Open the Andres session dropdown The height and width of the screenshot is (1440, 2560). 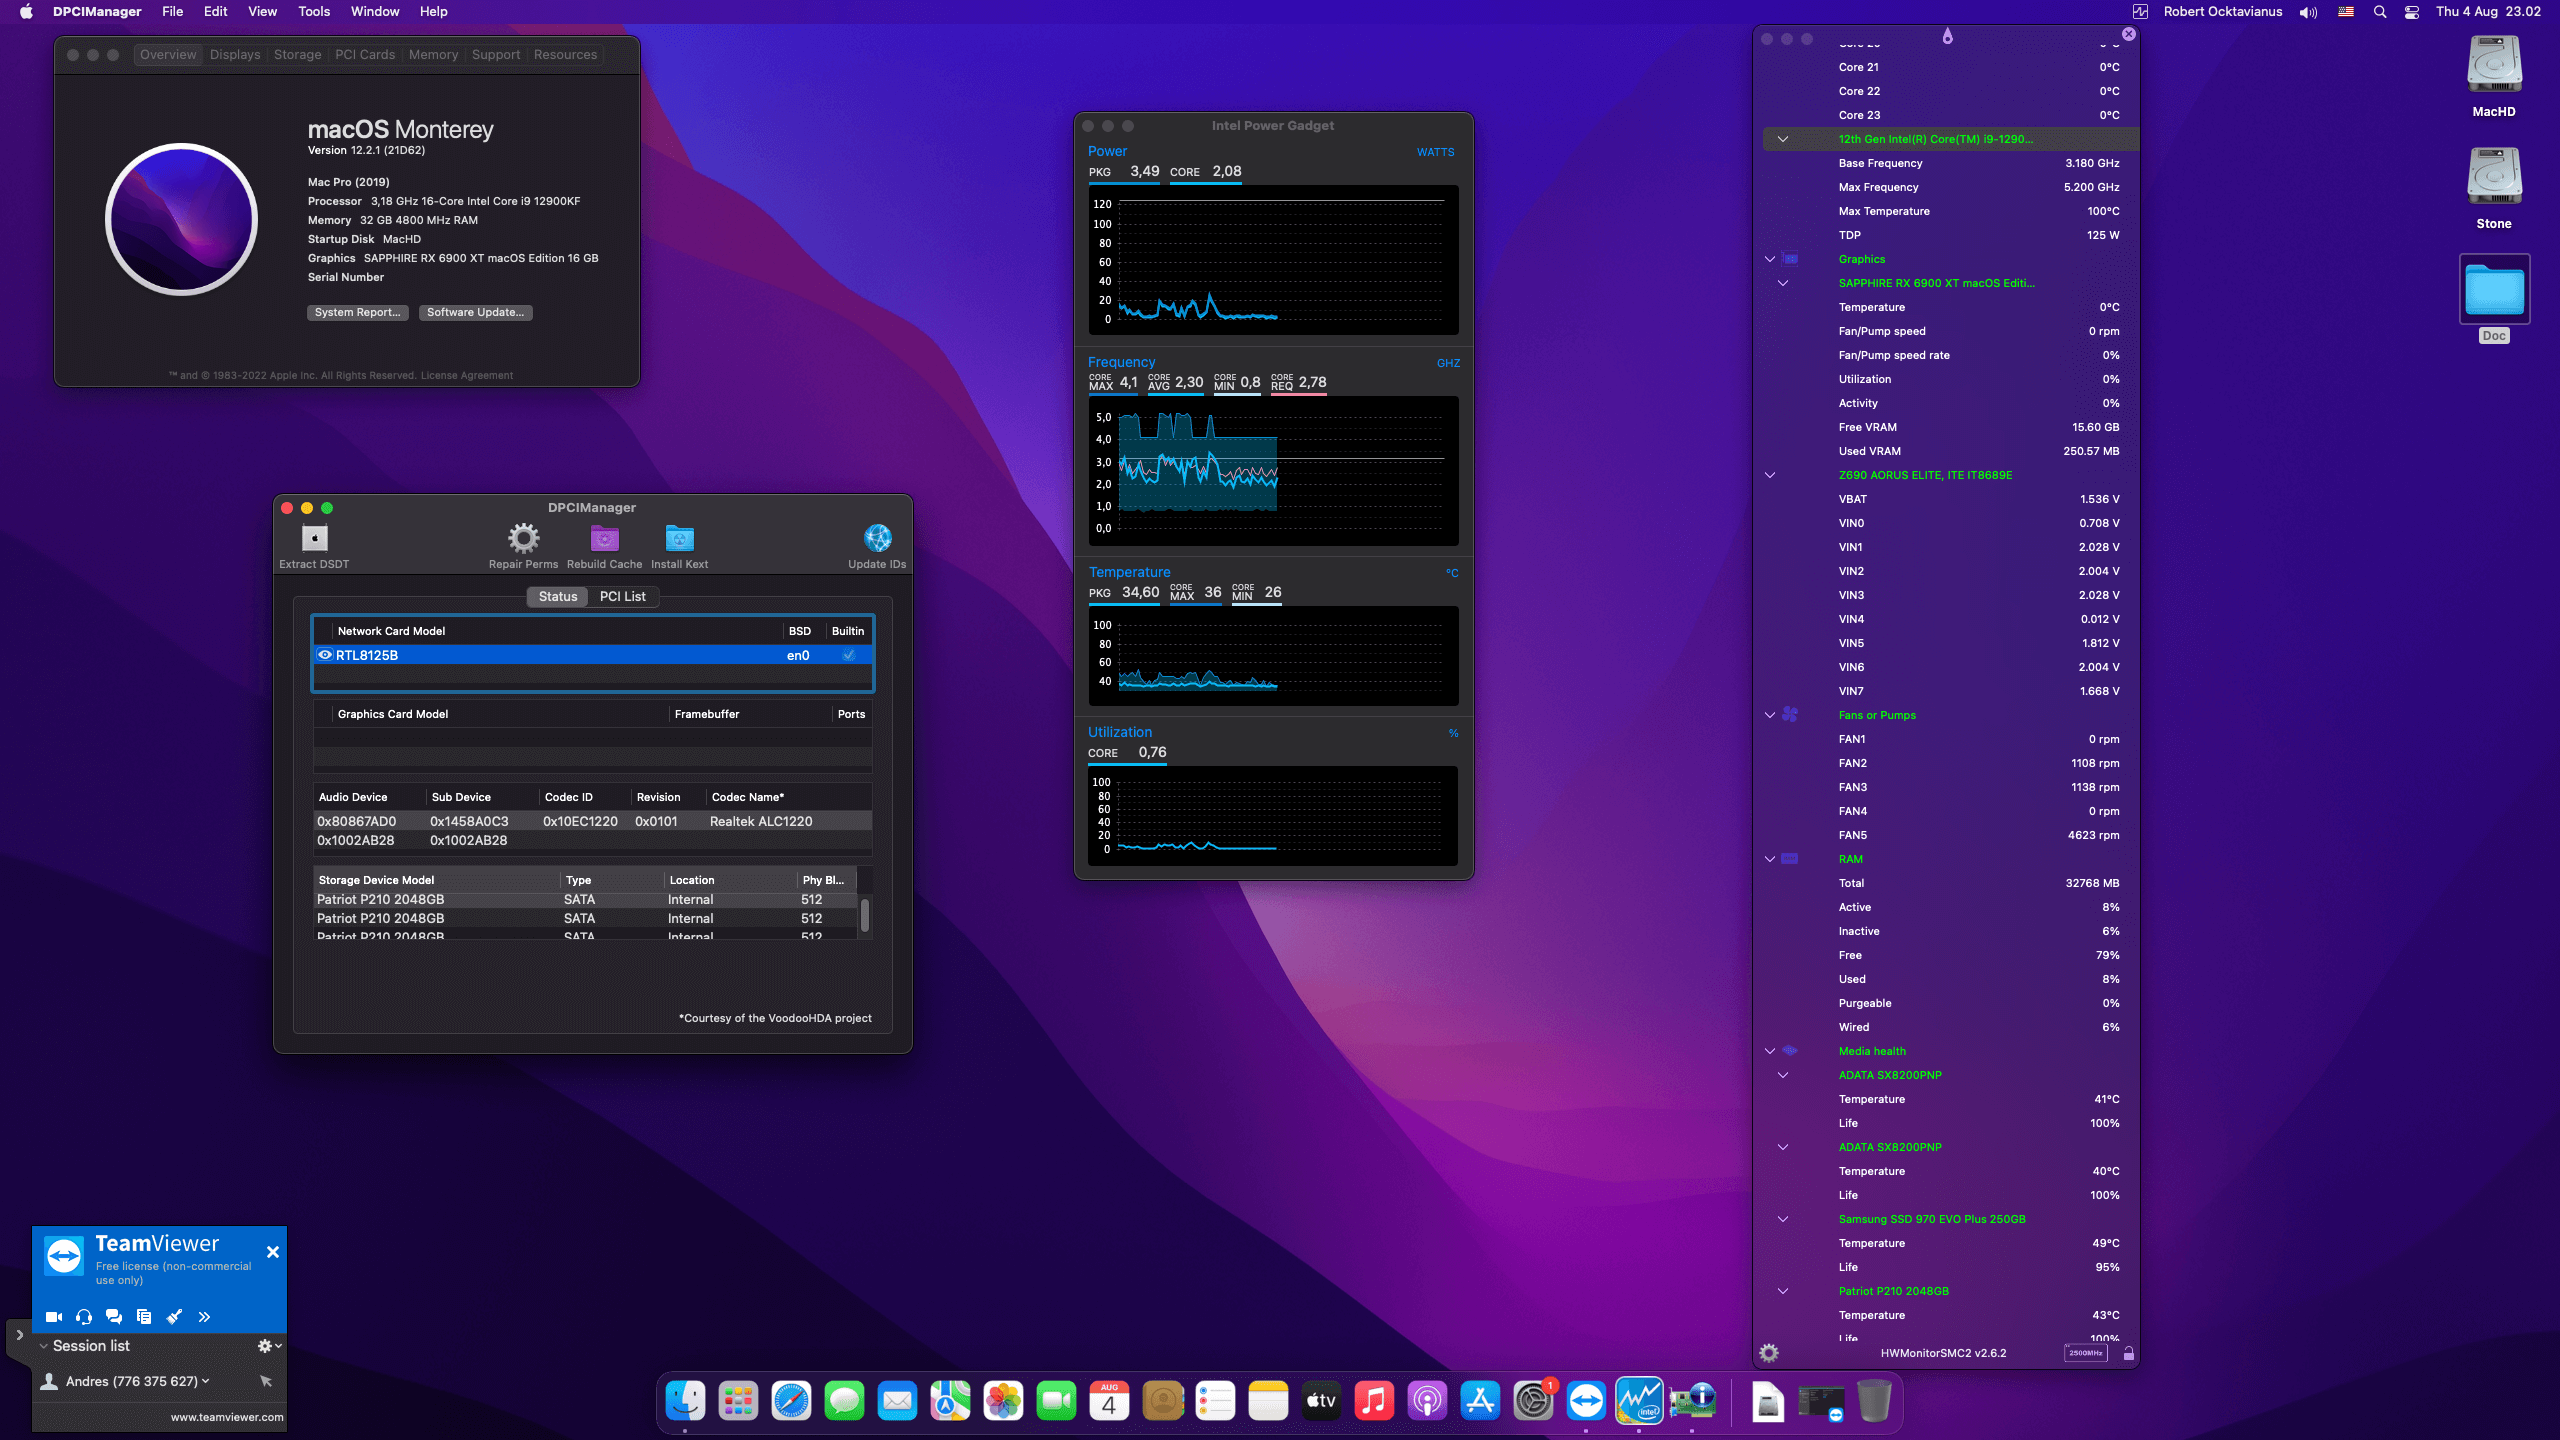point(206,1381)
